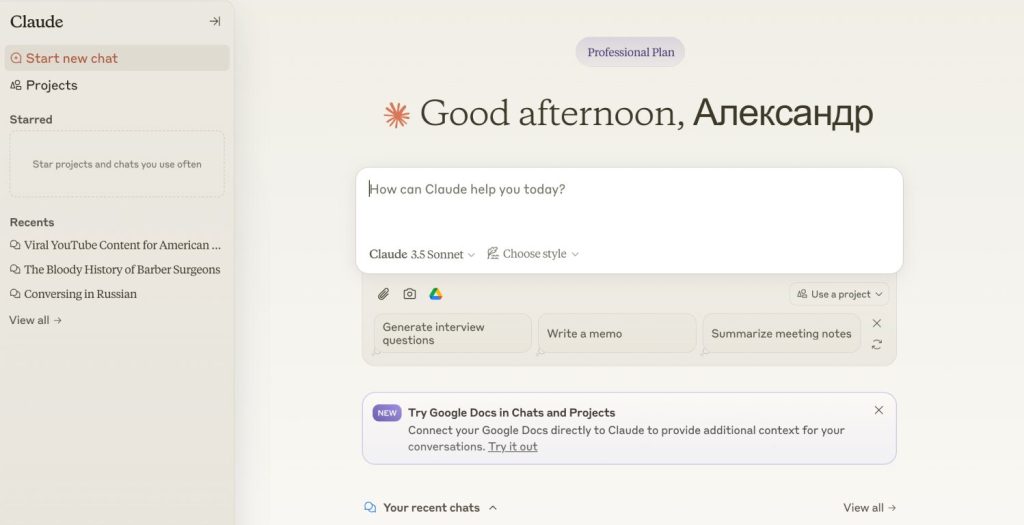The image size is (1024, 525).
Task: Collapse the Your recent chats section
Action: point(493,508)
